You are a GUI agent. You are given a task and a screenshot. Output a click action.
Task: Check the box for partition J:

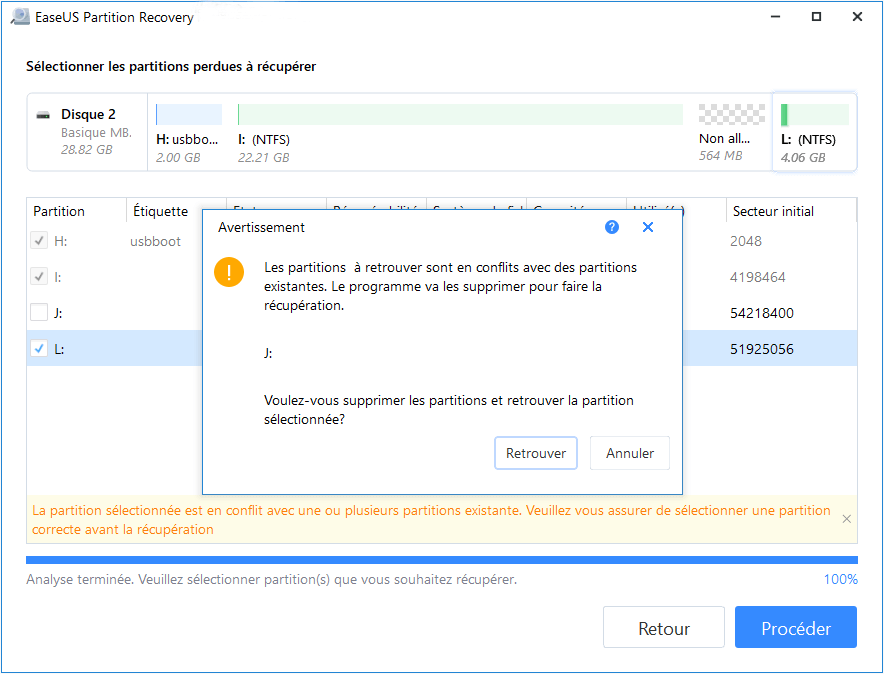(39, 312)
